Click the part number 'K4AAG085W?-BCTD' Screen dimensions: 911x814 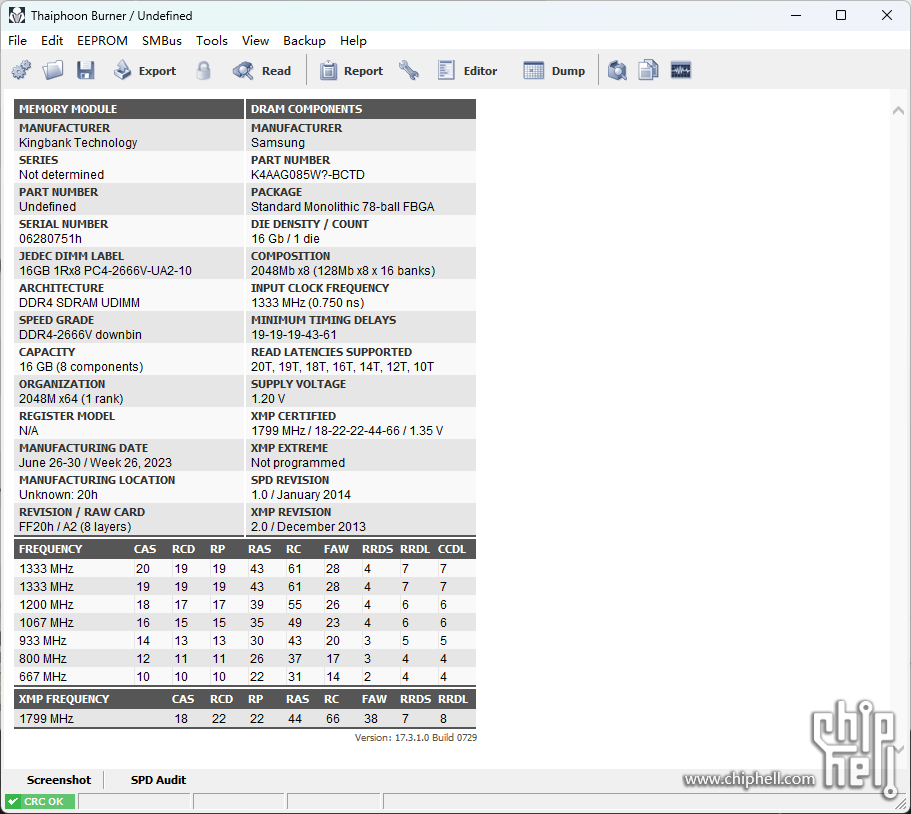pyautogui.click(x=308, y=175)
